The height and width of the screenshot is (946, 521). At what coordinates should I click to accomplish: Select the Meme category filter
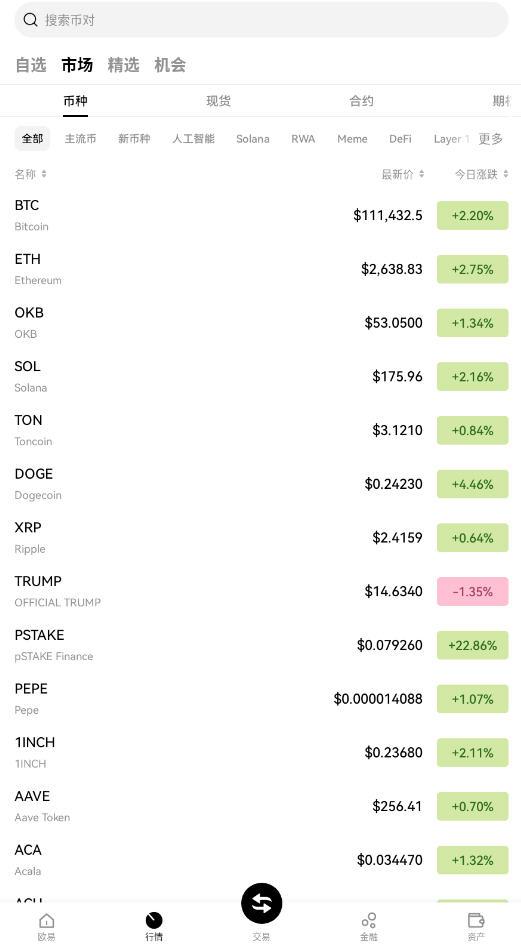point(352,139)
